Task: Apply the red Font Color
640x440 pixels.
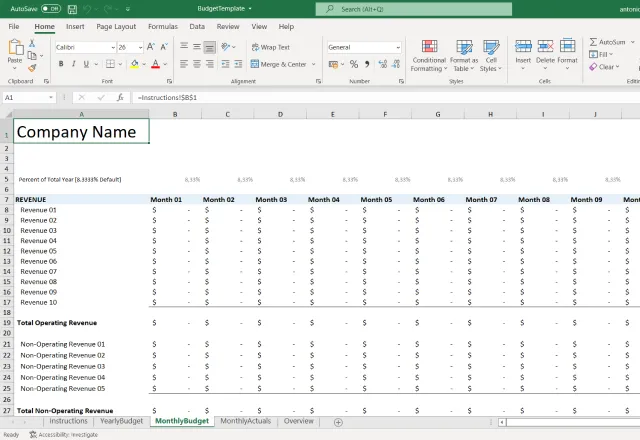Action: click(x=156, y=64)
